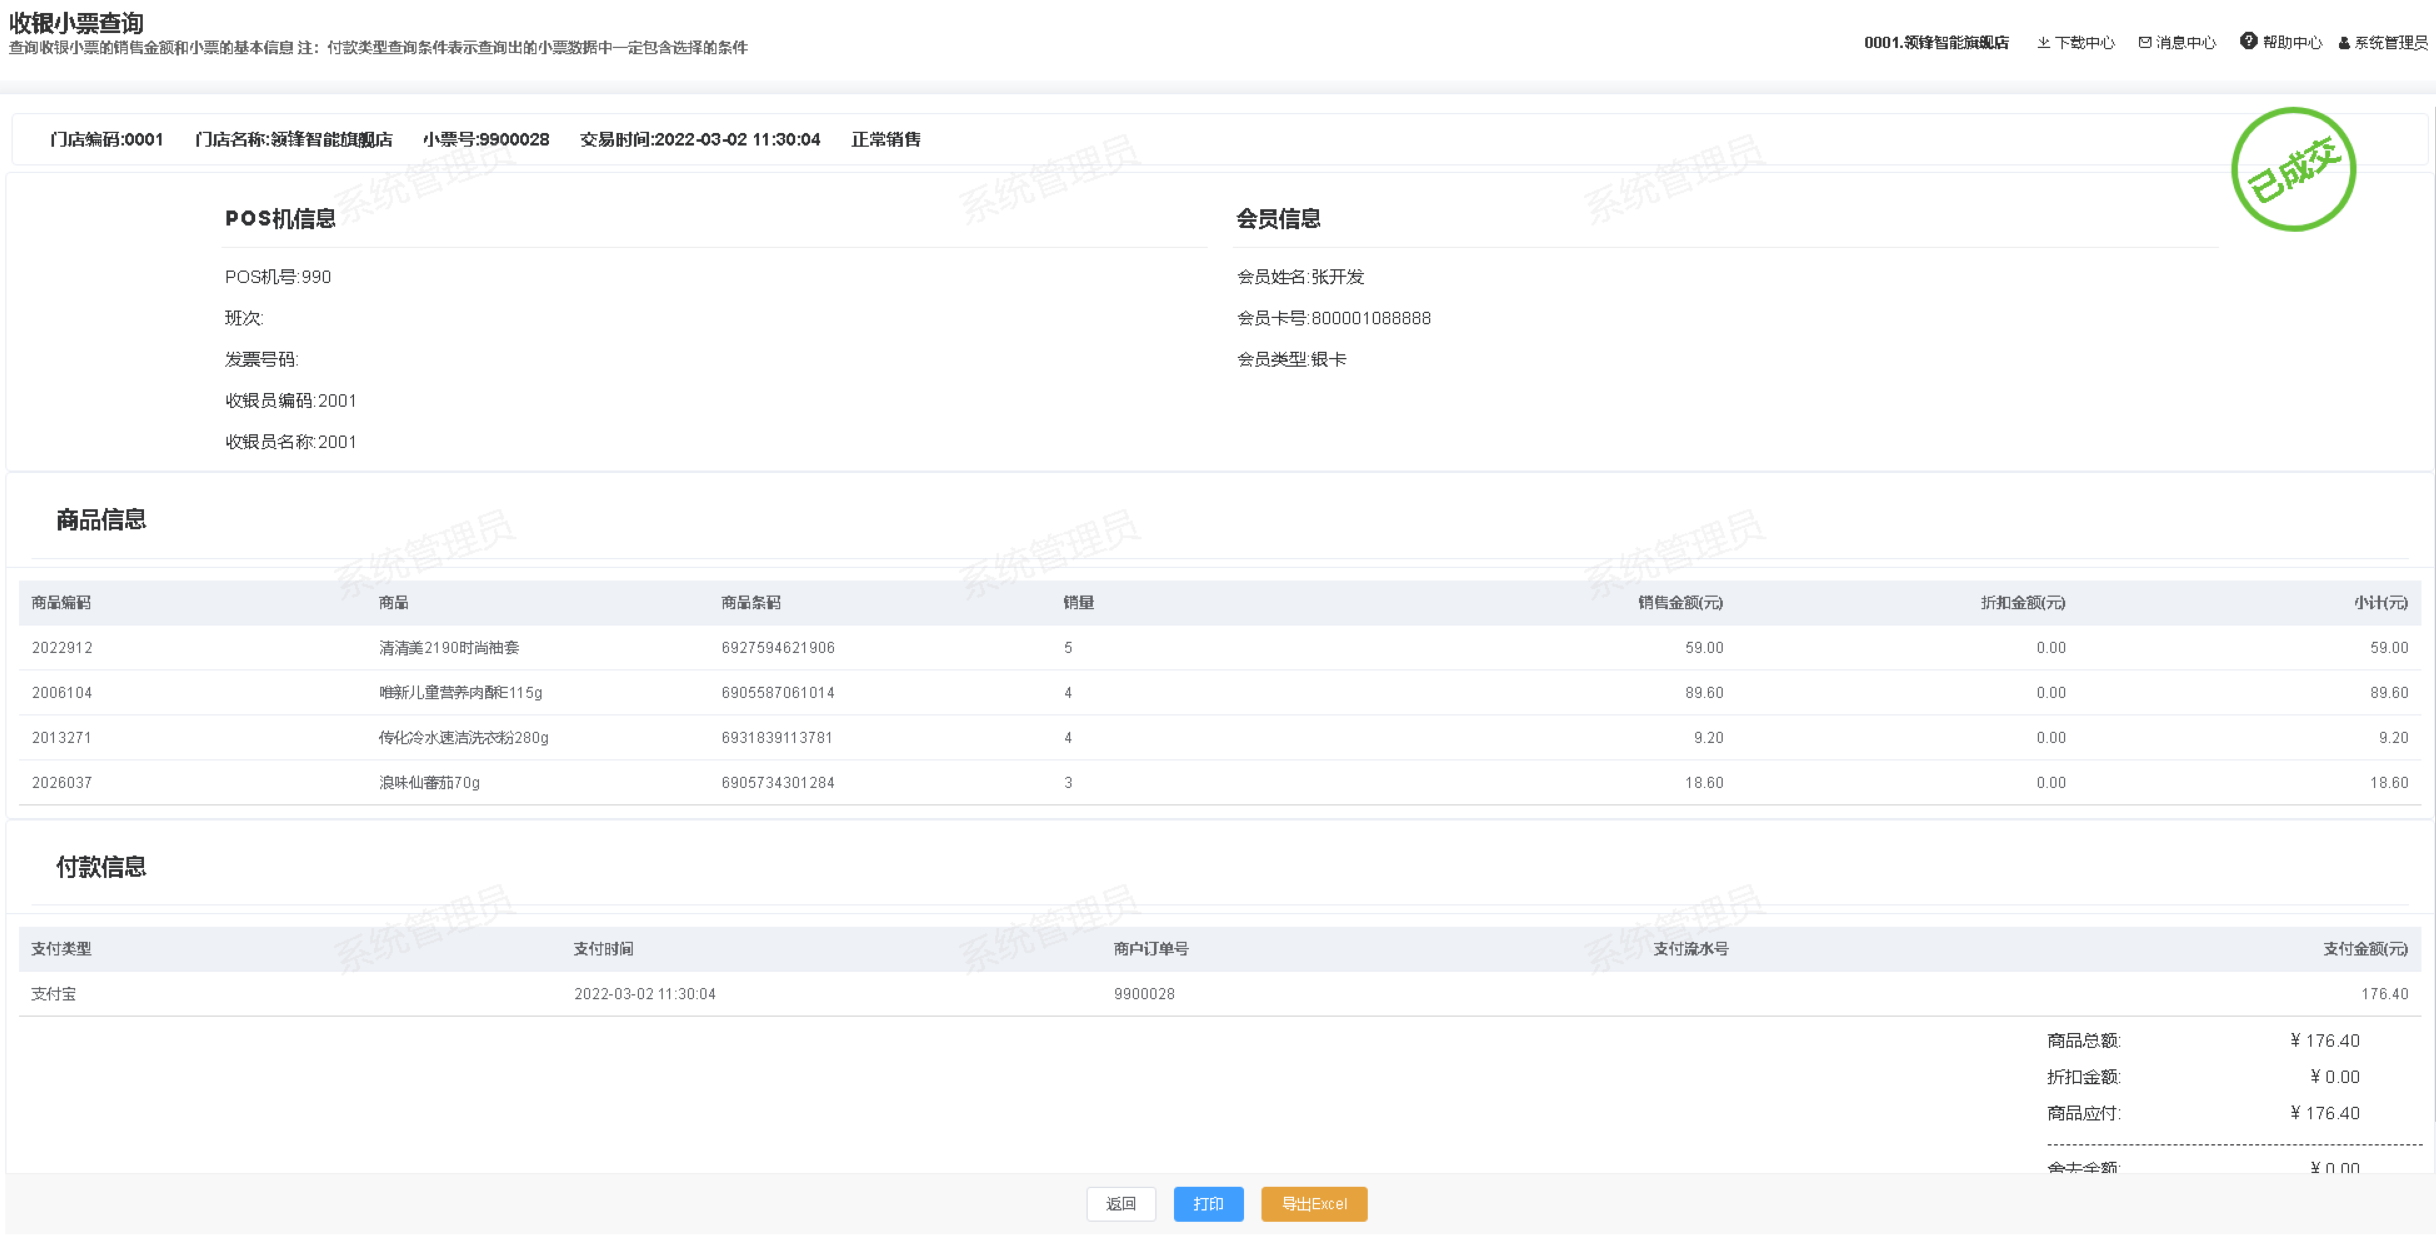2436x1236 pixels.
Task: Click 销售金额(元) column header
Action: 1680,603
